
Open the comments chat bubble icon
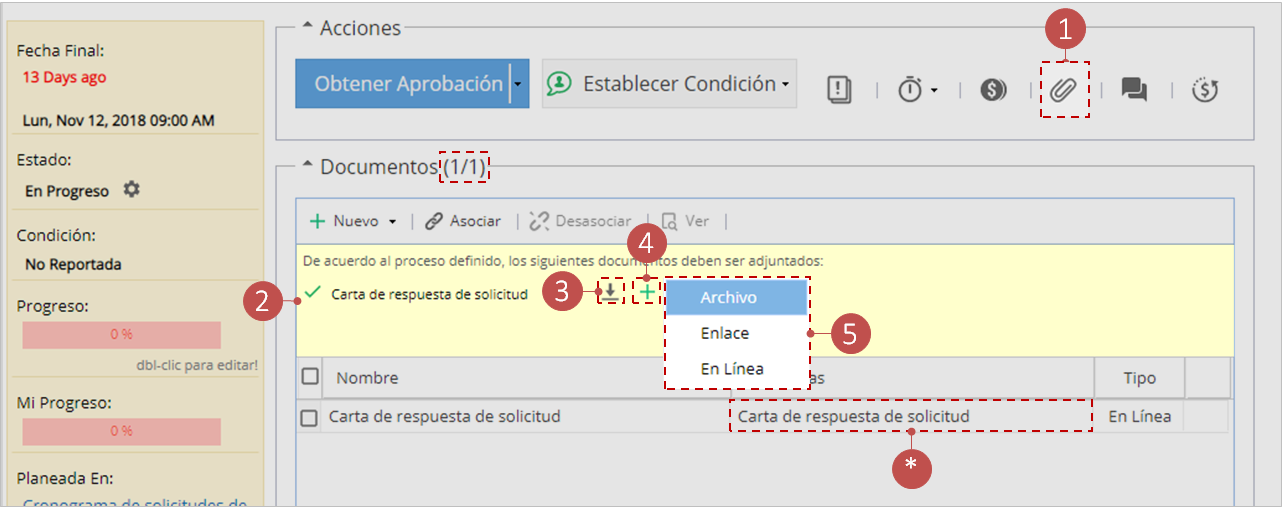tap(1134, 89)
